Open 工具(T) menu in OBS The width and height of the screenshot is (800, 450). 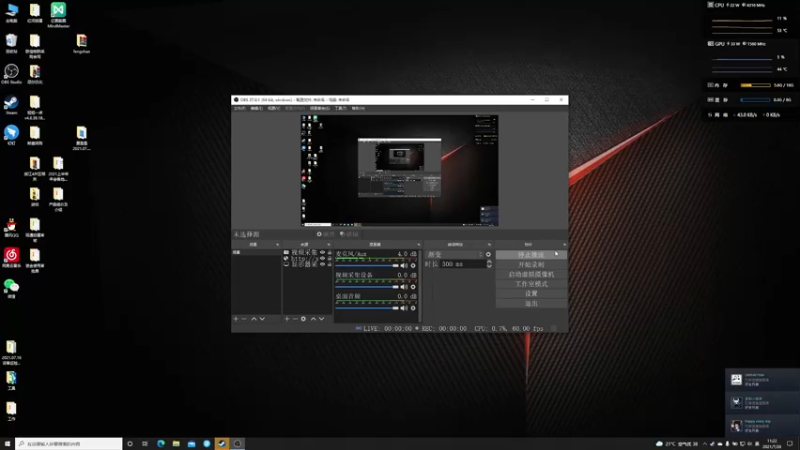click(x=340, y=108)
